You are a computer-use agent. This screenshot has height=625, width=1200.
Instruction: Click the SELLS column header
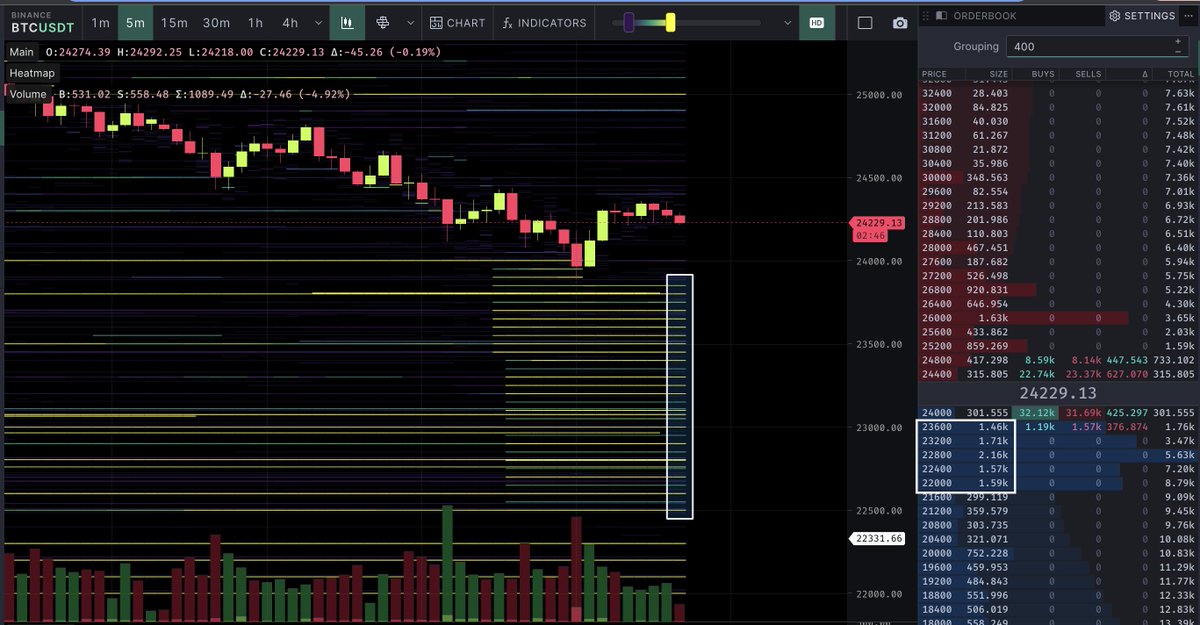coord(1087,74)
